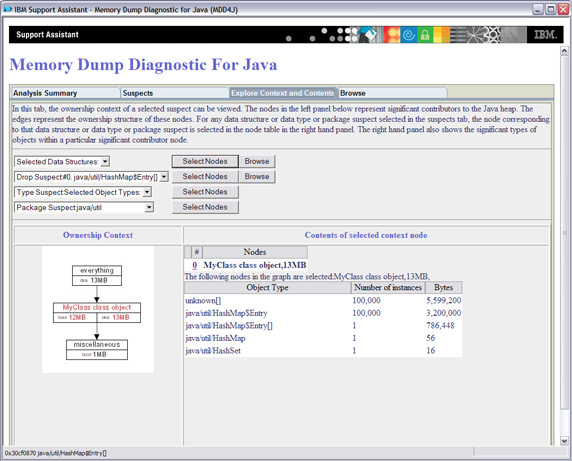Click Select Nodes for Selected Data Structures
The image size is (572, 461).
205,161
